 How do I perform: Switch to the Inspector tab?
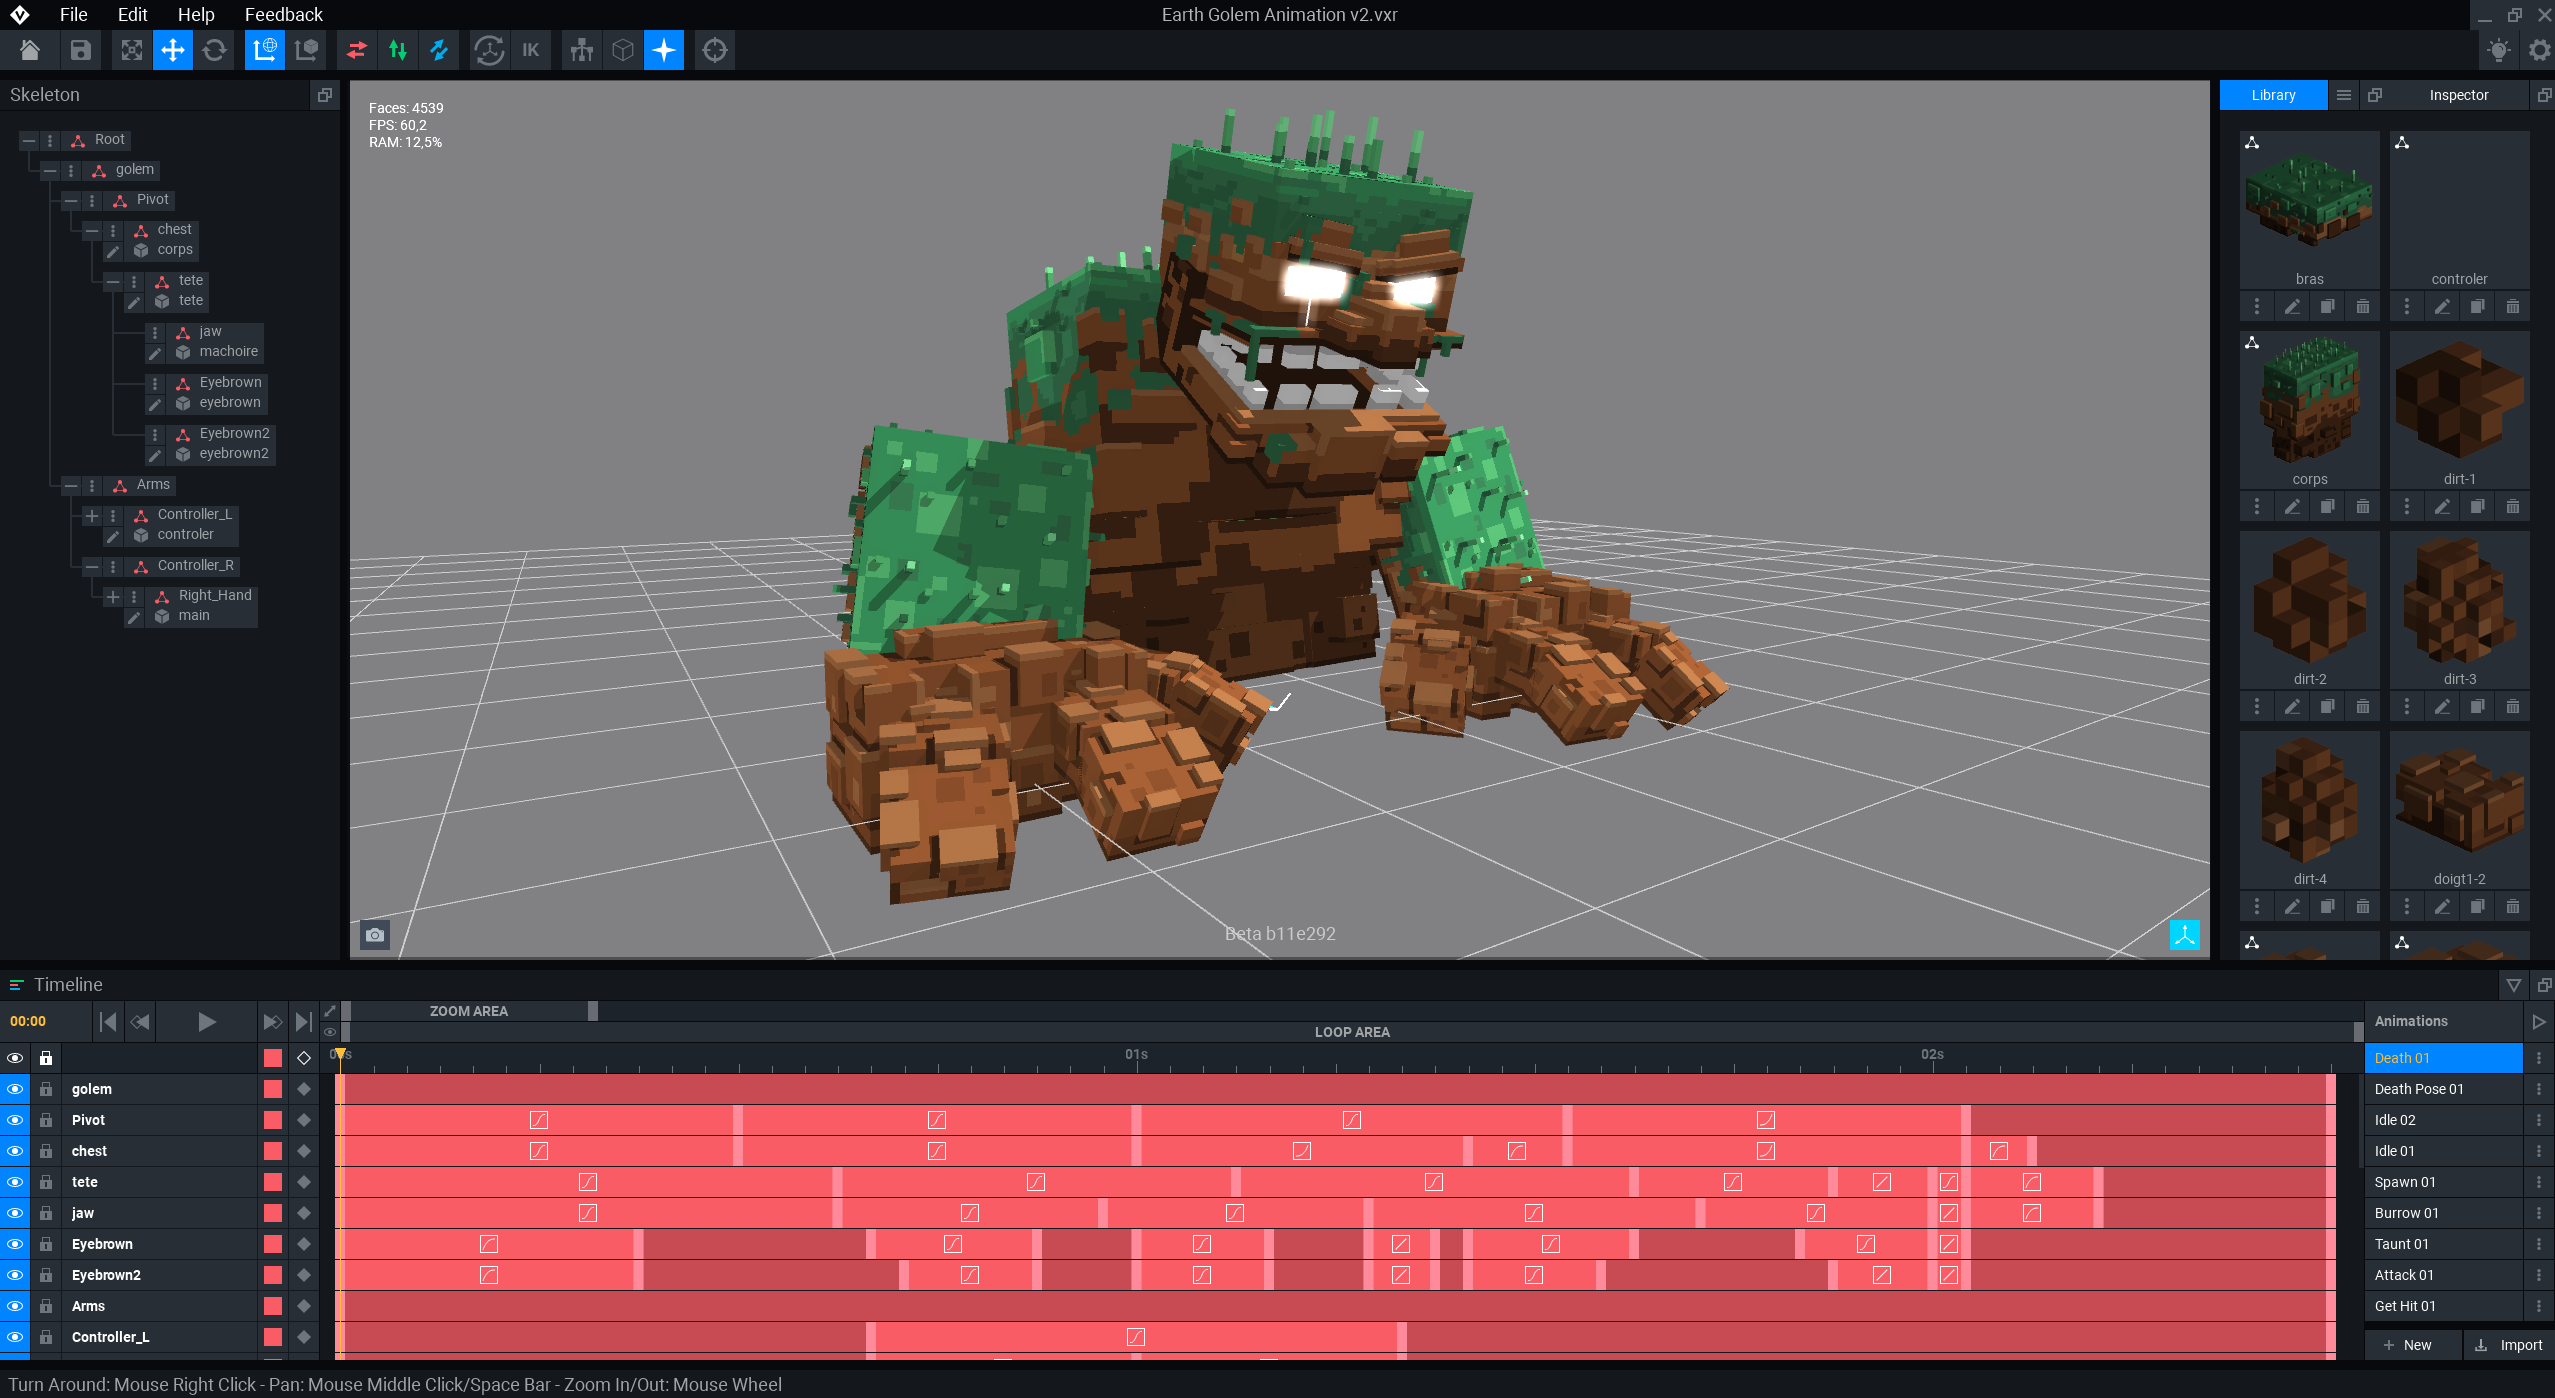pos(2458,95)
